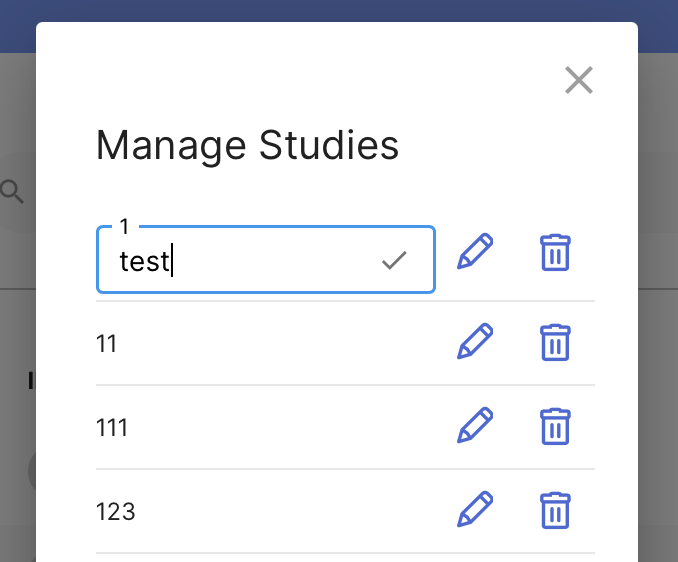
Task: Close the Manage Studies dialog
Action: [x=579, y=80]
